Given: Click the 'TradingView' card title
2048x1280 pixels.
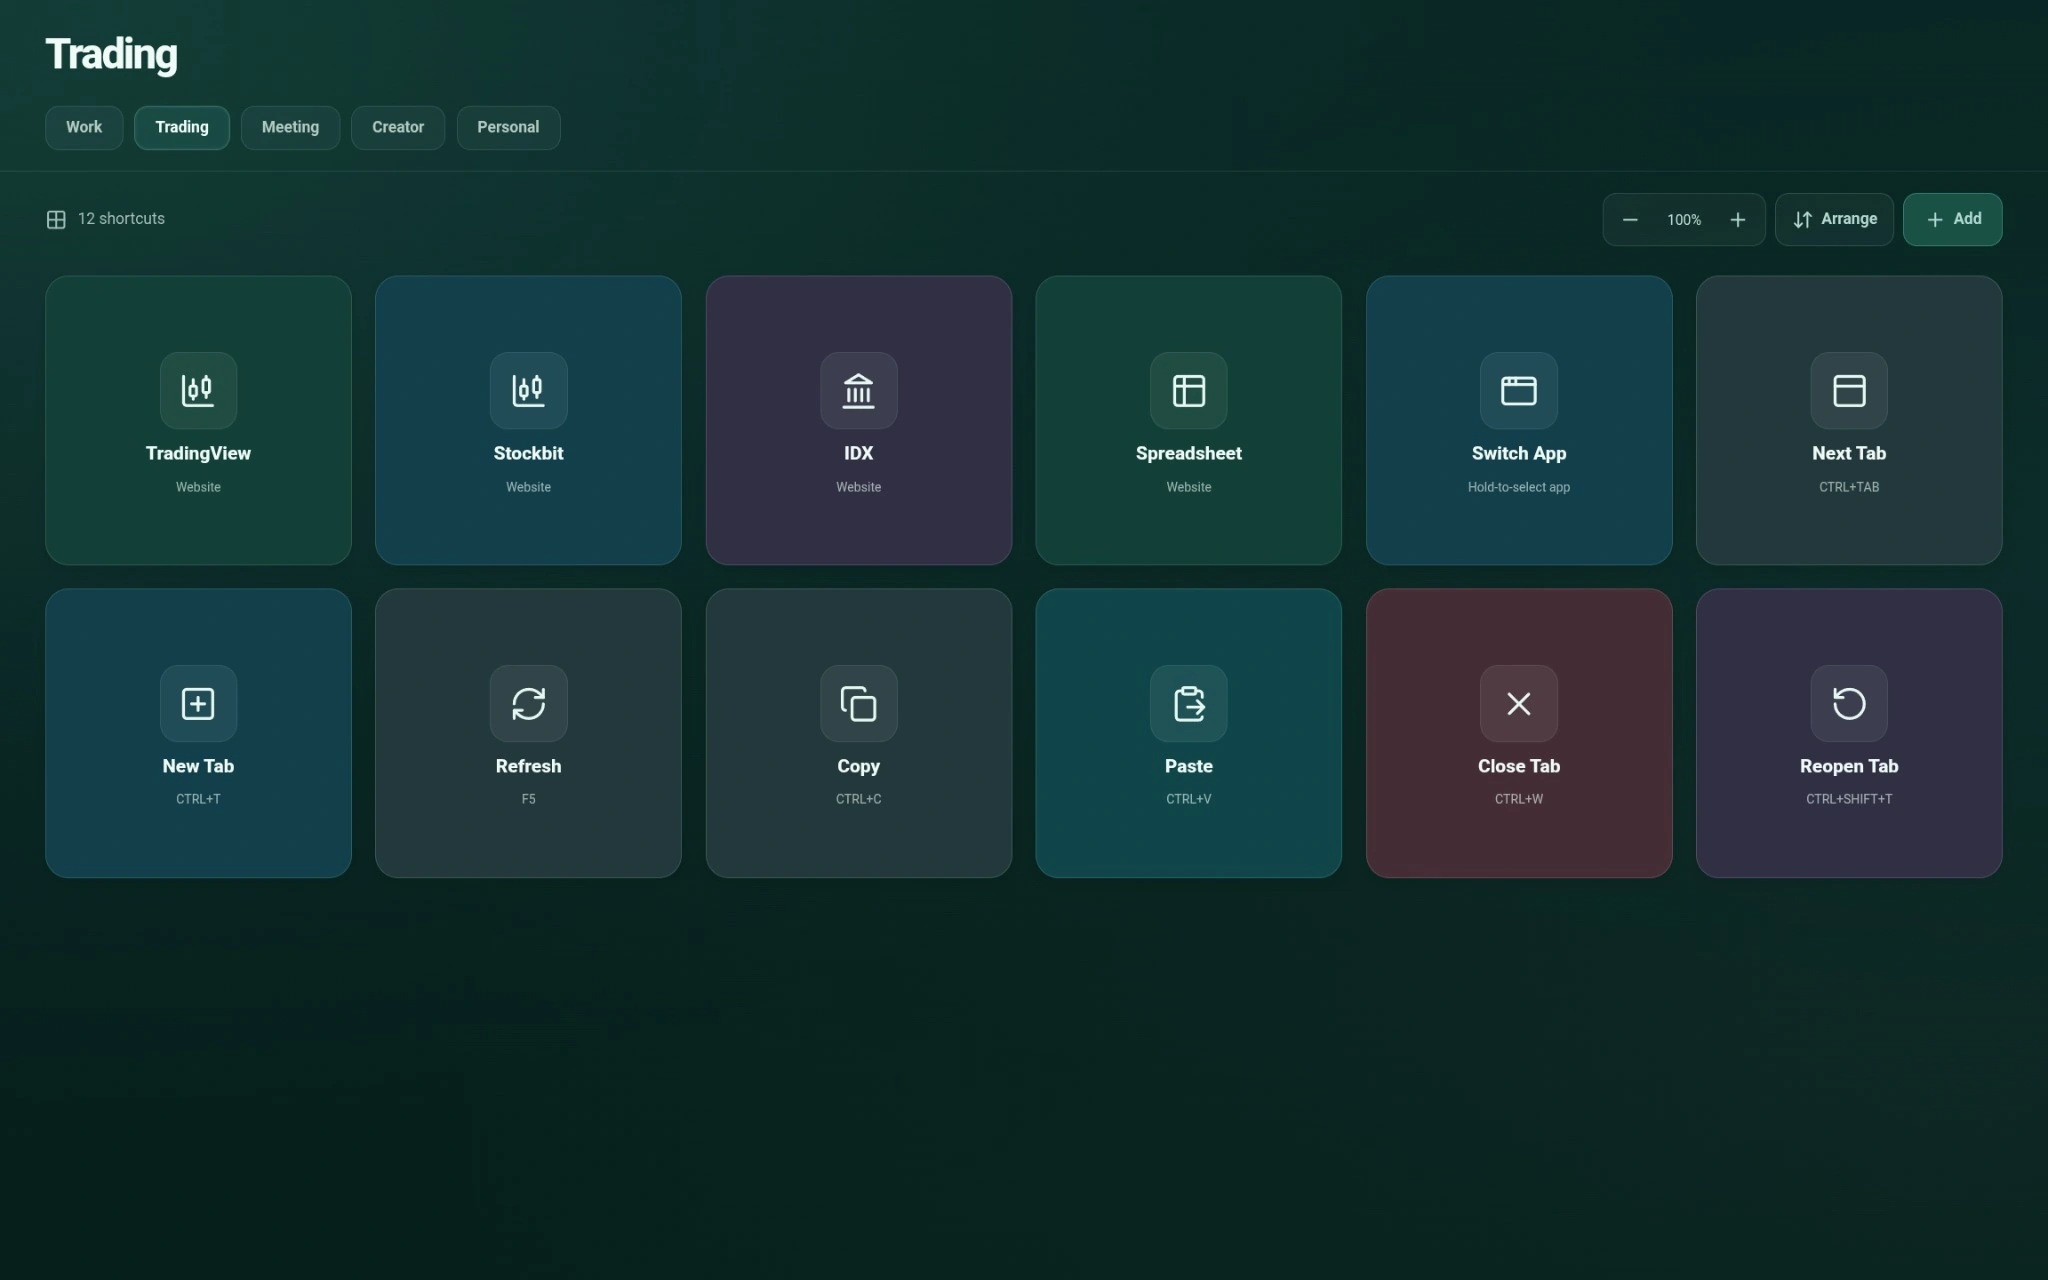Looking at the screenshot, I should (198, 453).
